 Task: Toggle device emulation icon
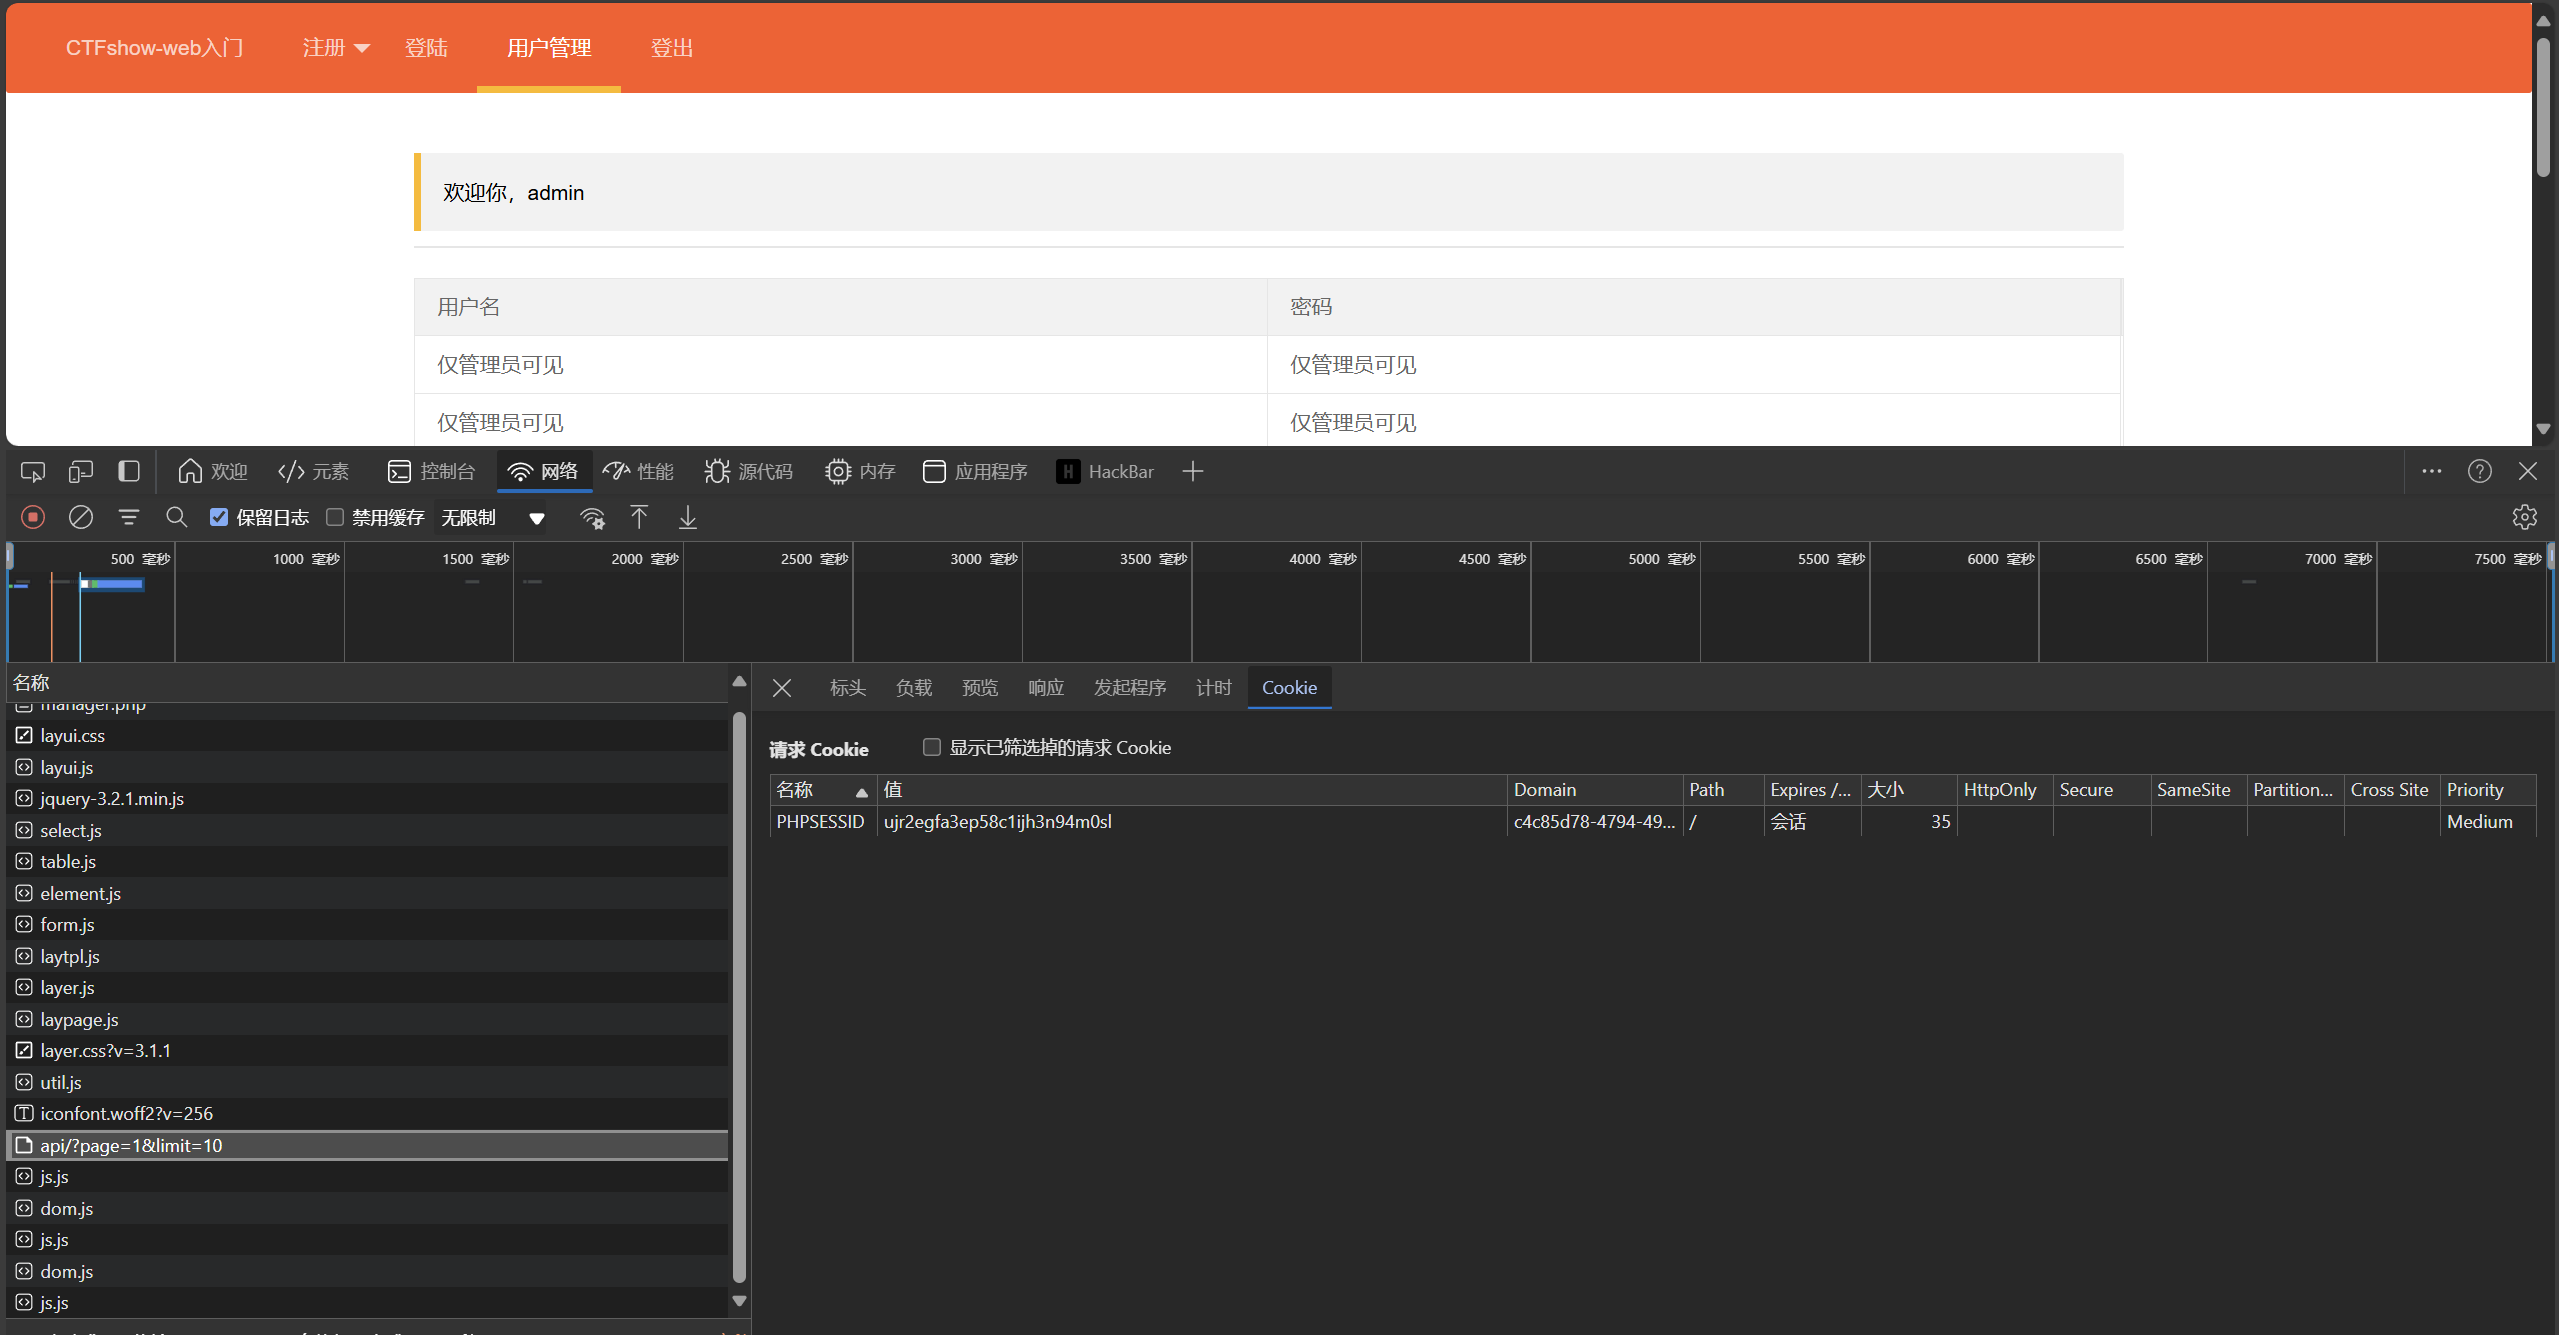81,471
